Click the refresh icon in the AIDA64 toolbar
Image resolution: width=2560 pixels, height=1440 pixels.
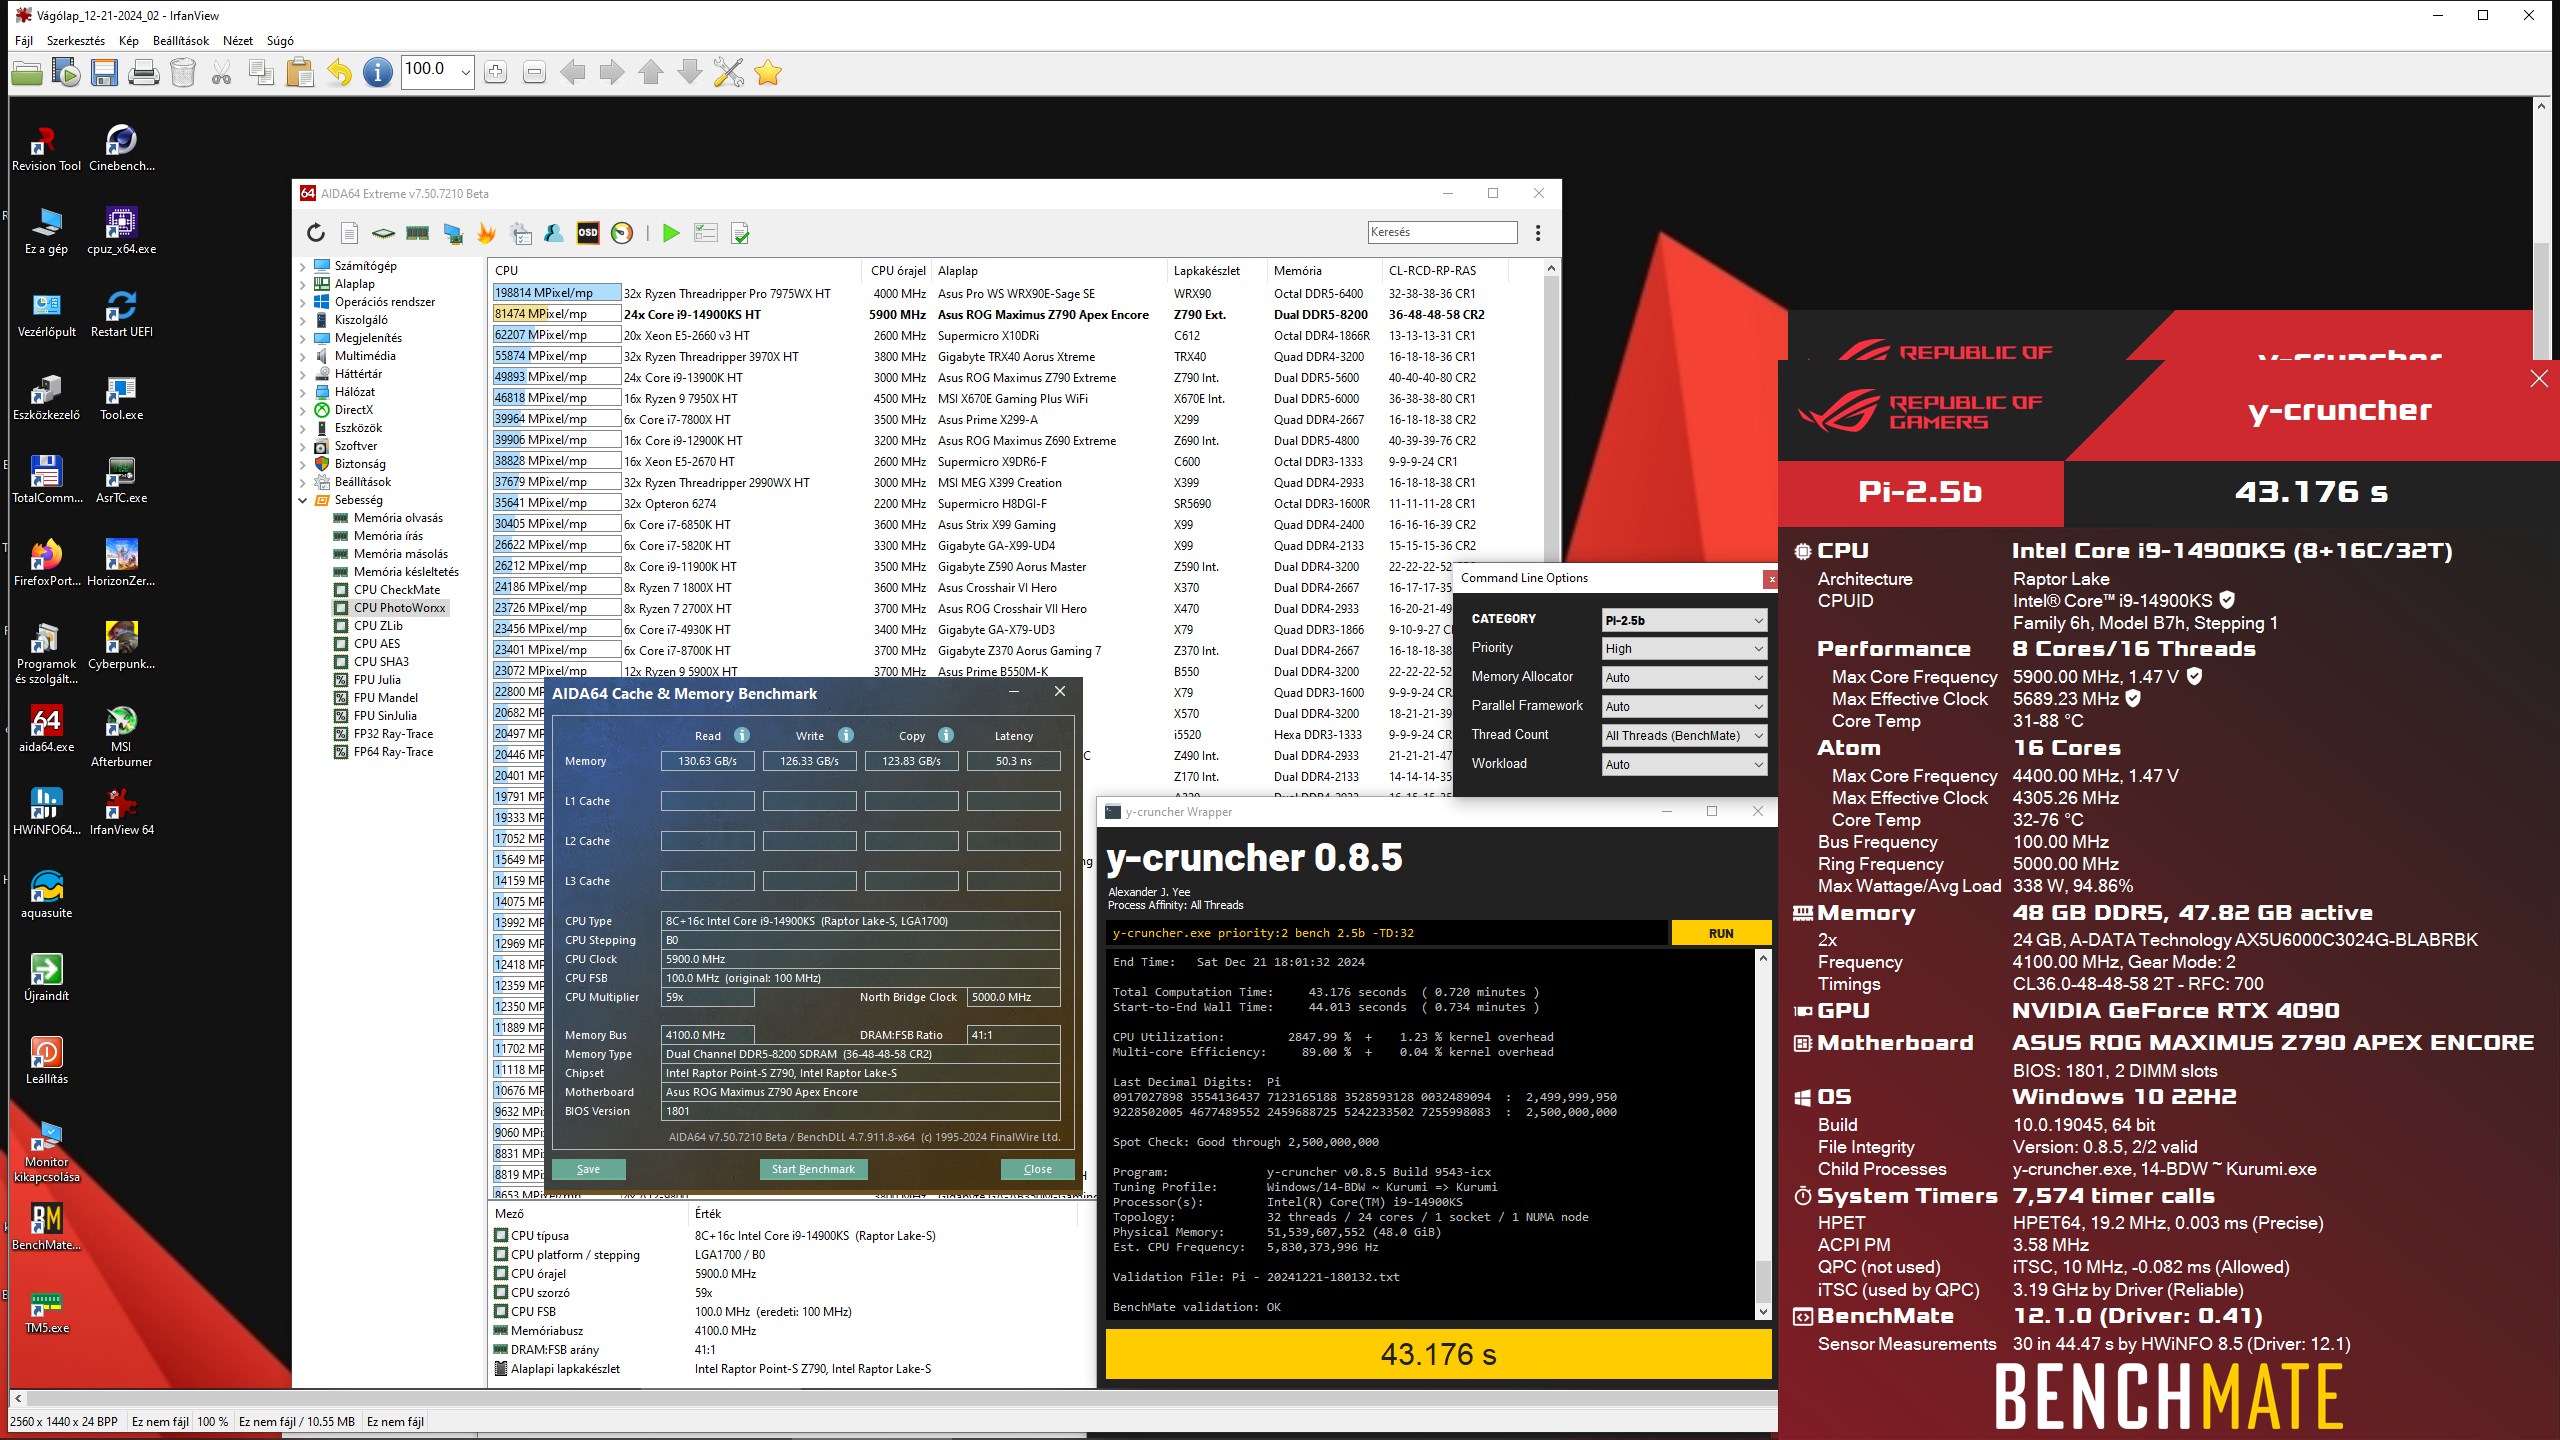[316, 233]
